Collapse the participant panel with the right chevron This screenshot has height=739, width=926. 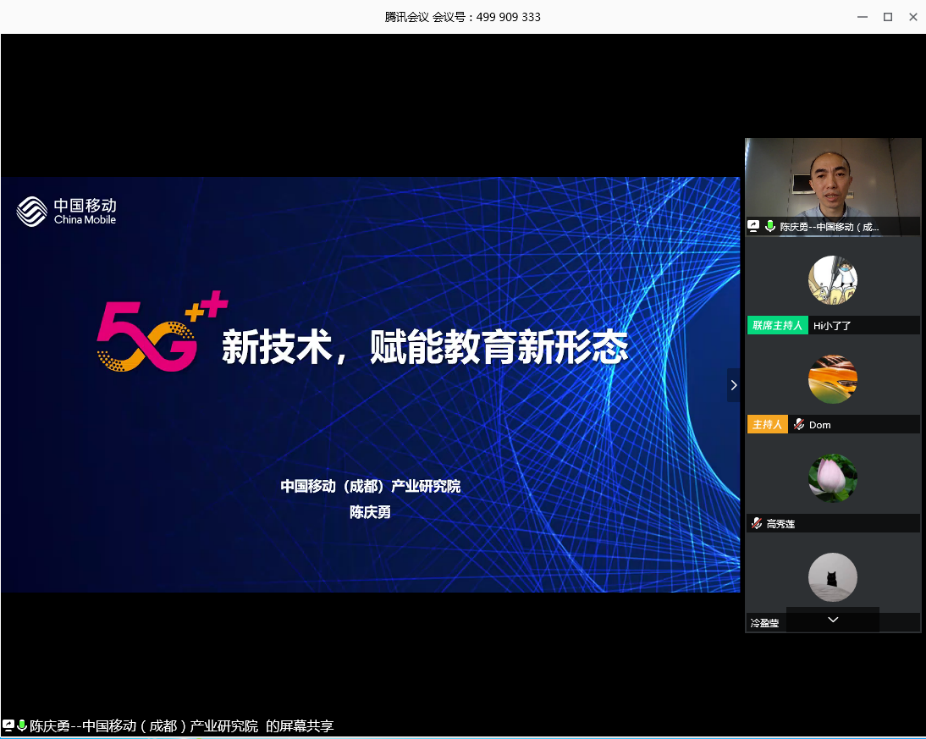coord(733,385)
